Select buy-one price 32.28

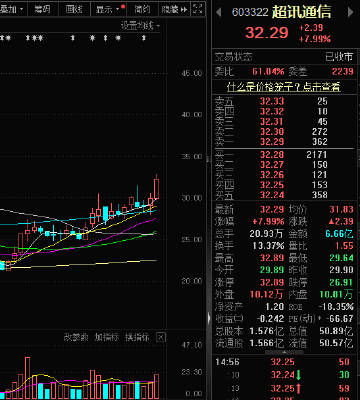(272, 155)
